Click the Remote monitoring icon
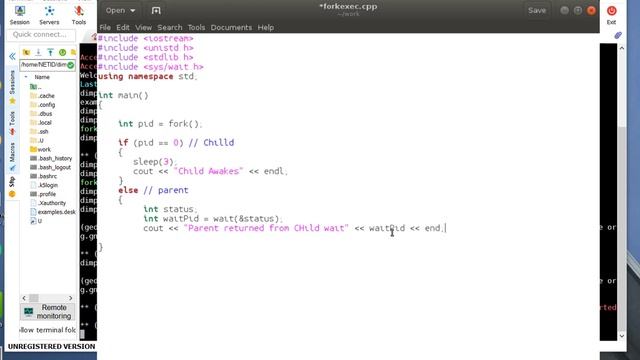 tap(28, 312)
